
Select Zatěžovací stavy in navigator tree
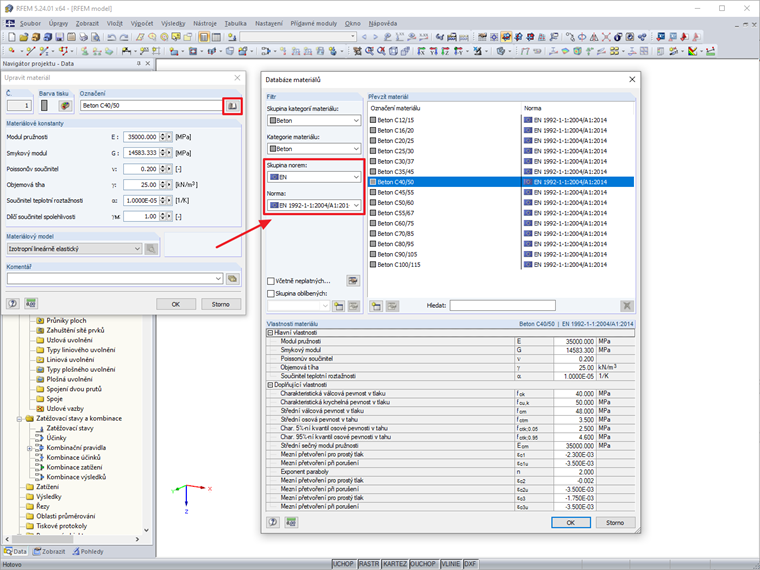[70, 428]
